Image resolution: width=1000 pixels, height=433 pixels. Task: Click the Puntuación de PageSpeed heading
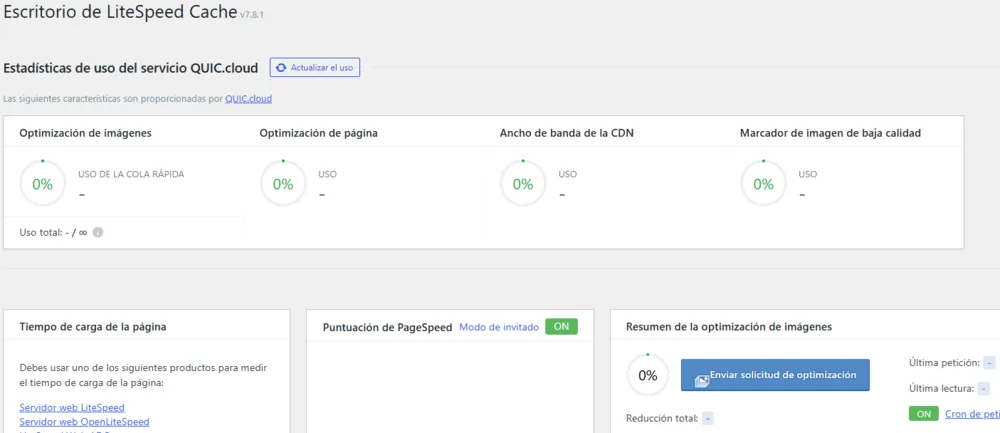click(387, 327)
